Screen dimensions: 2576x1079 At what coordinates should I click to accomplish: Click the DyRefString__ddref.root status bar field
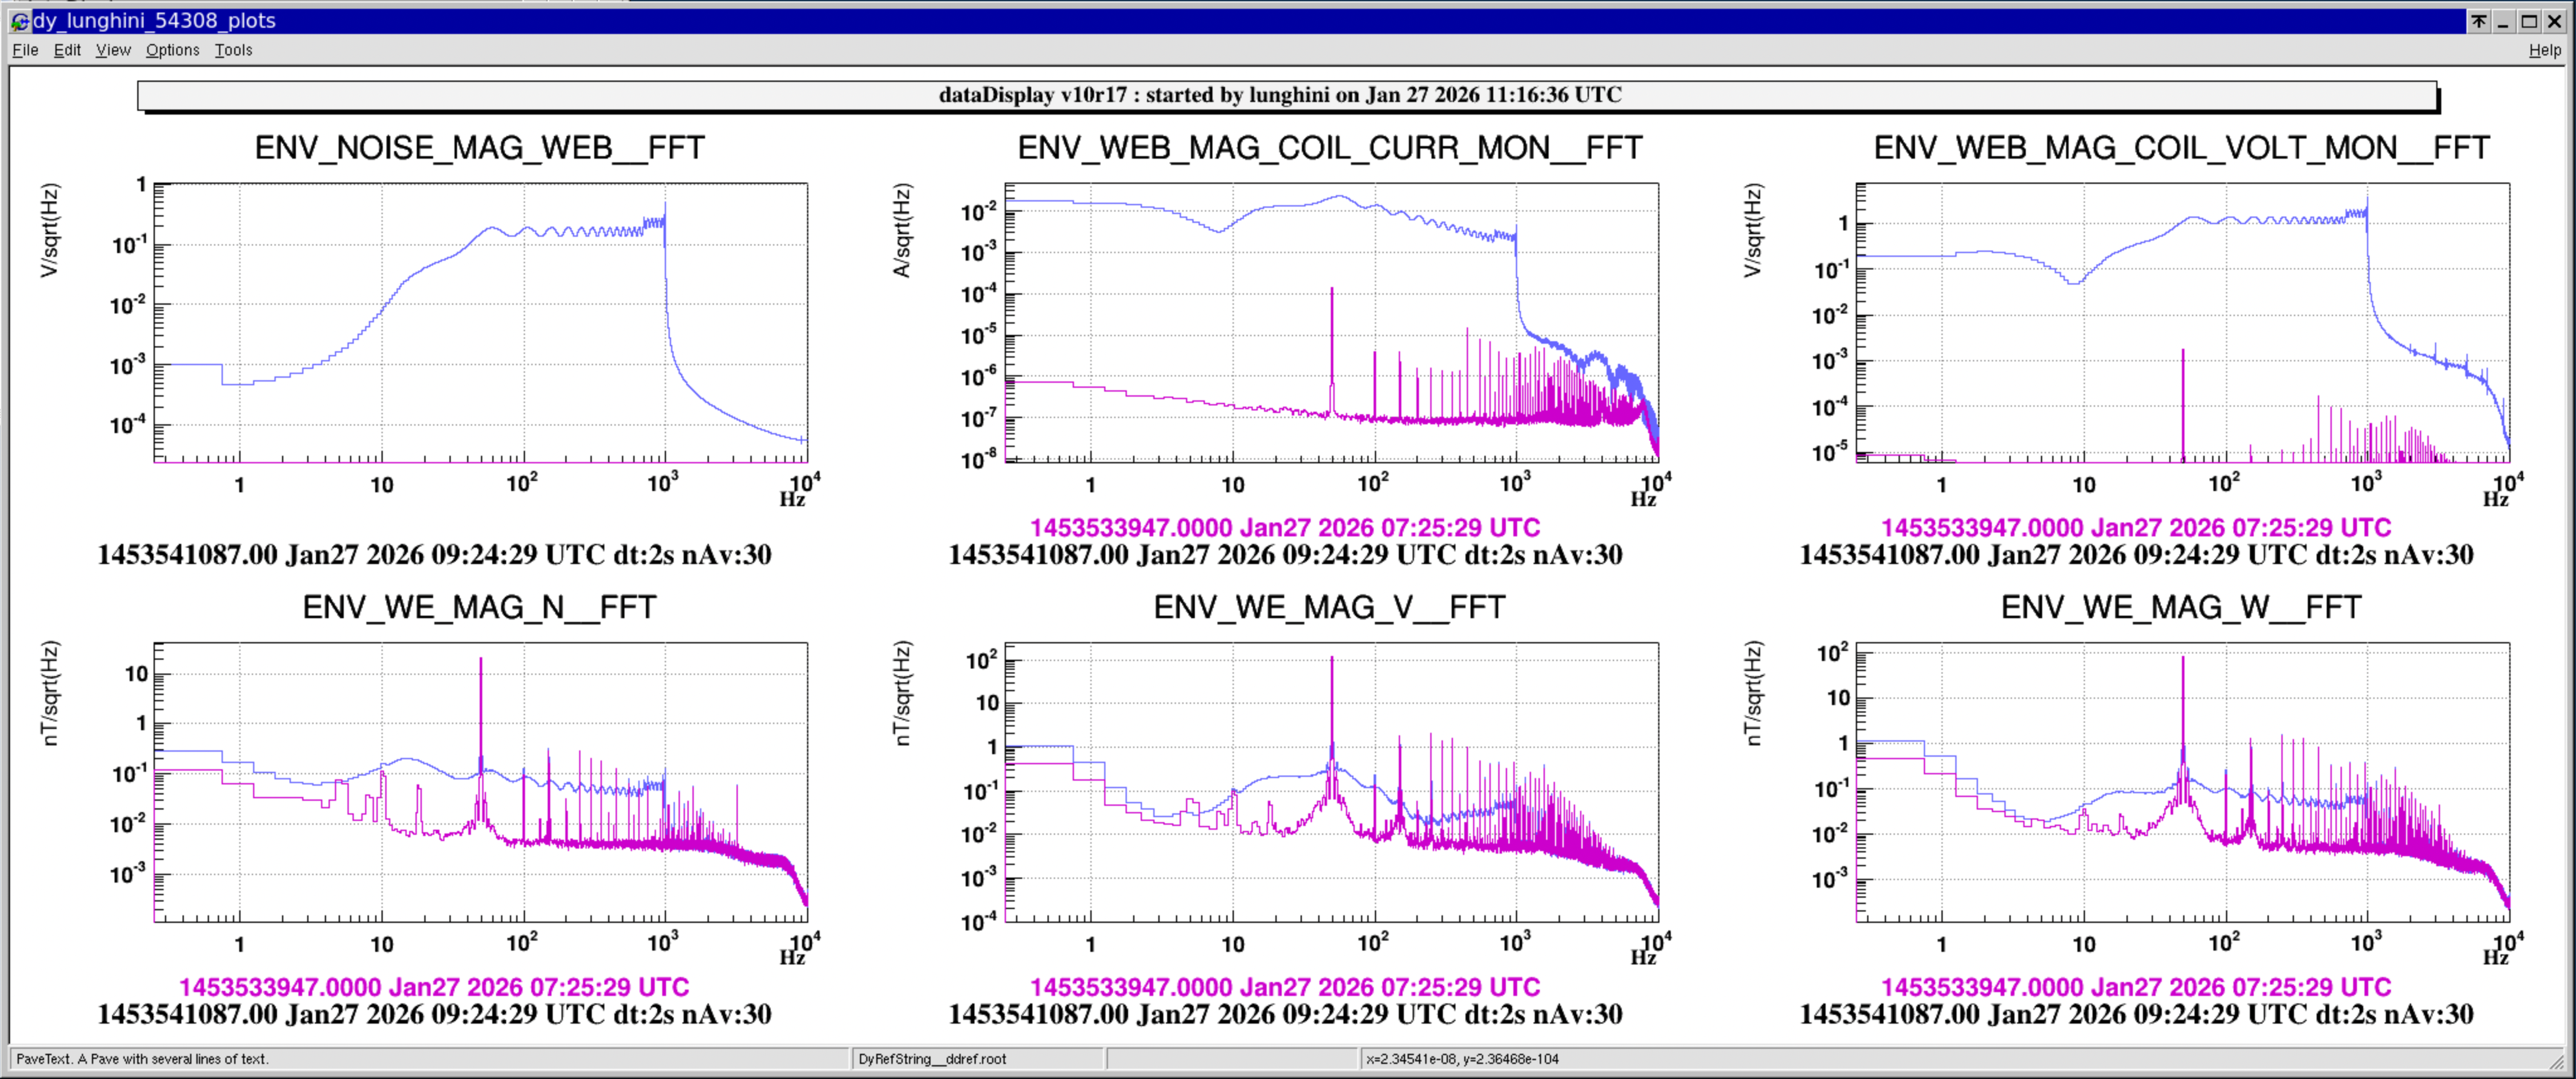pos(931,1059)
